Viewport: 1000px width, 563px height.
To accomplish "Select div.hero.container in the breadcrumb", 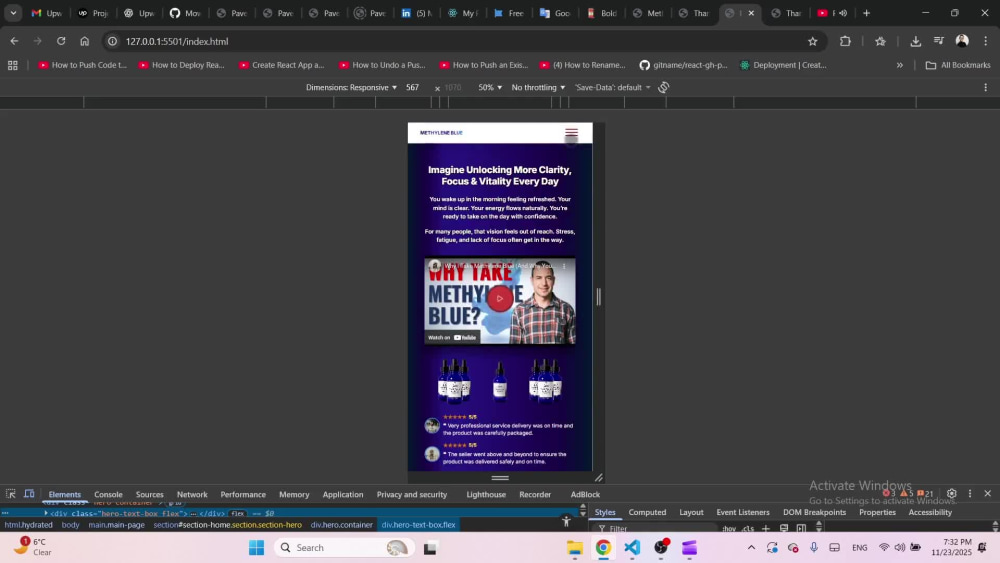I will 341,525.
